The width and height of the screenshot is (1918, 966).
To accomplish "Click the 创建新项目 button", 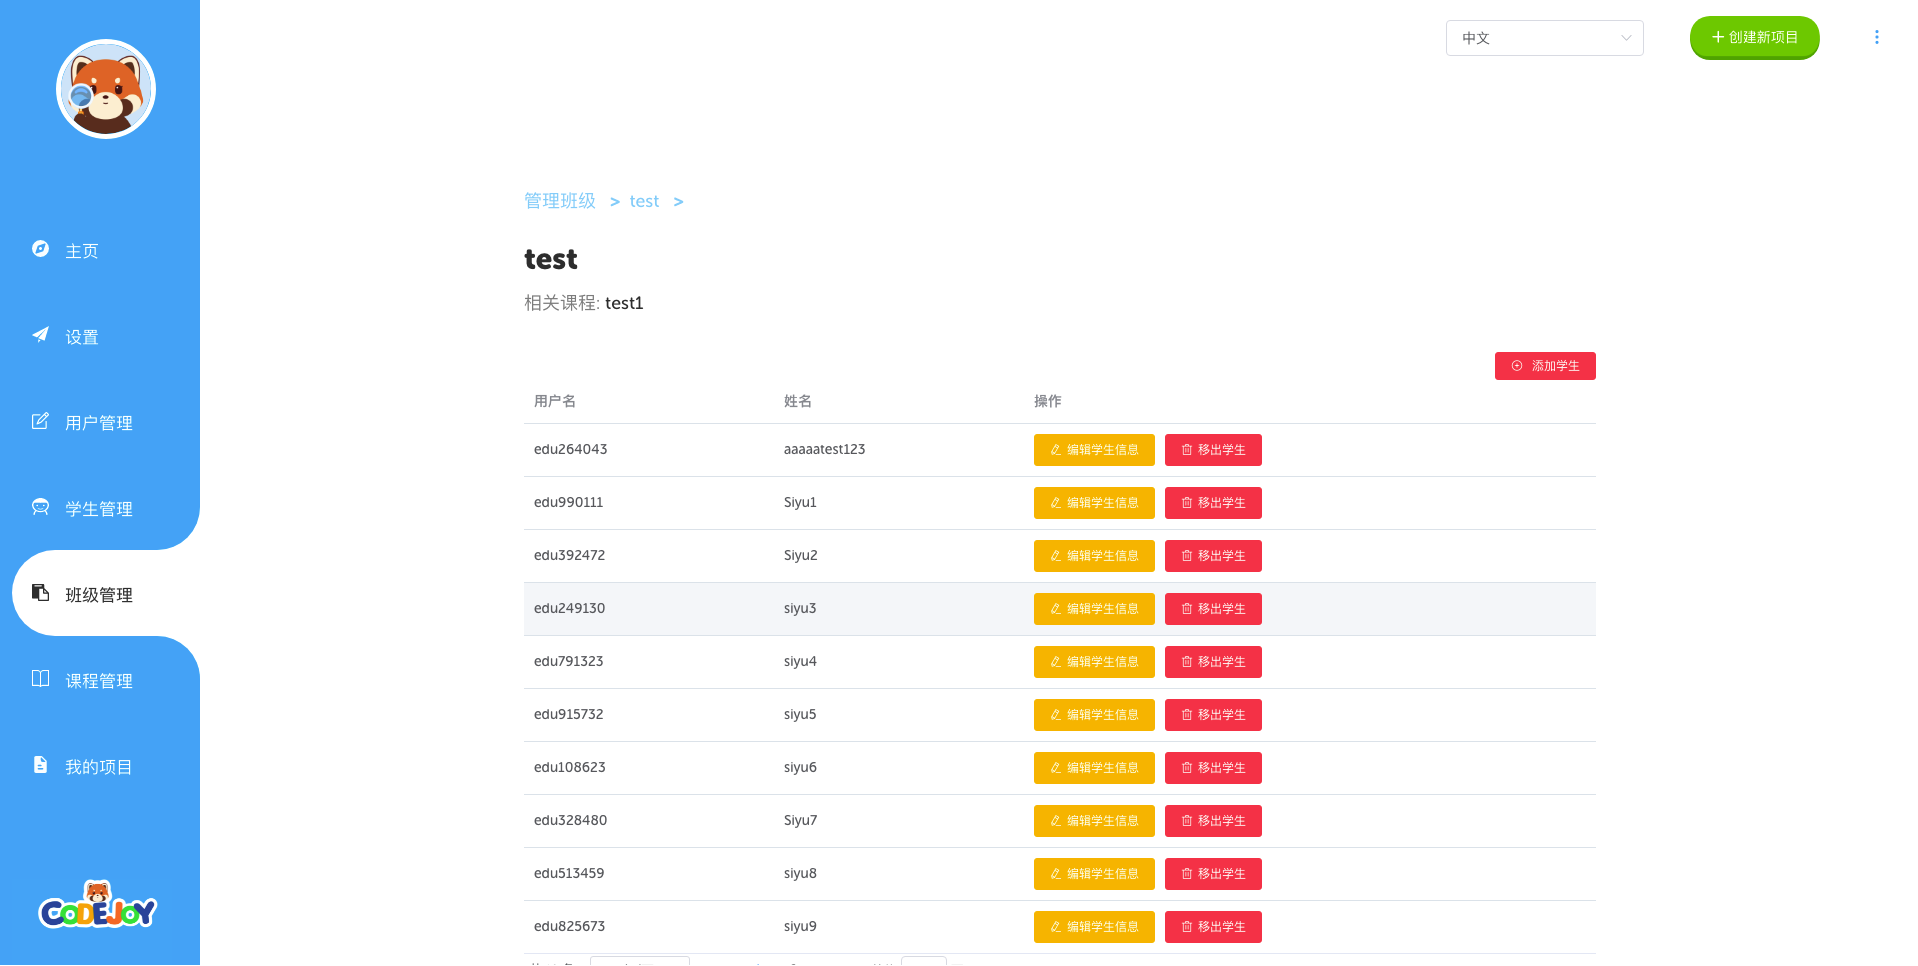I will pyautogui.click(x=1754, y=37).
